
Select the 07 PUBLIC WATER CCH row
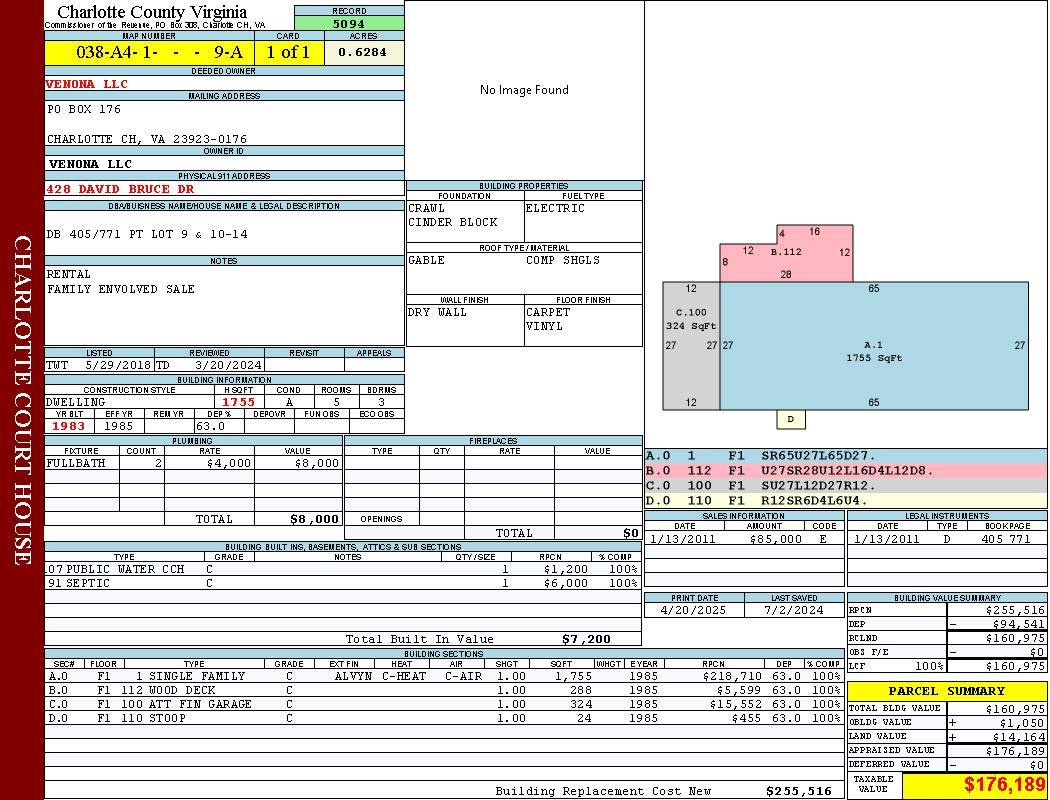click(x=343, y=569)
